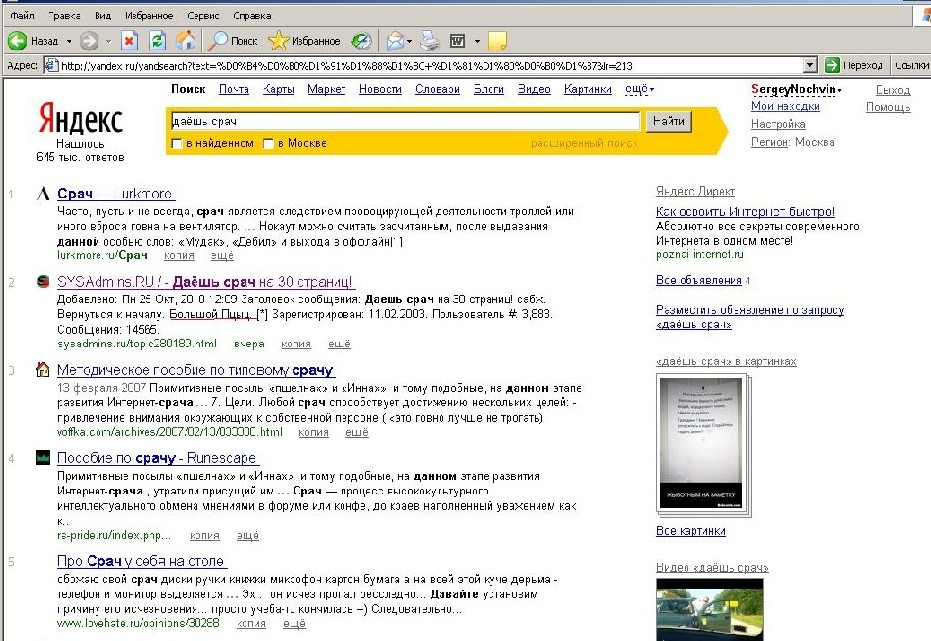
Task: Open the image thumbnail under "в картинках"
Action: click(702, 444)
